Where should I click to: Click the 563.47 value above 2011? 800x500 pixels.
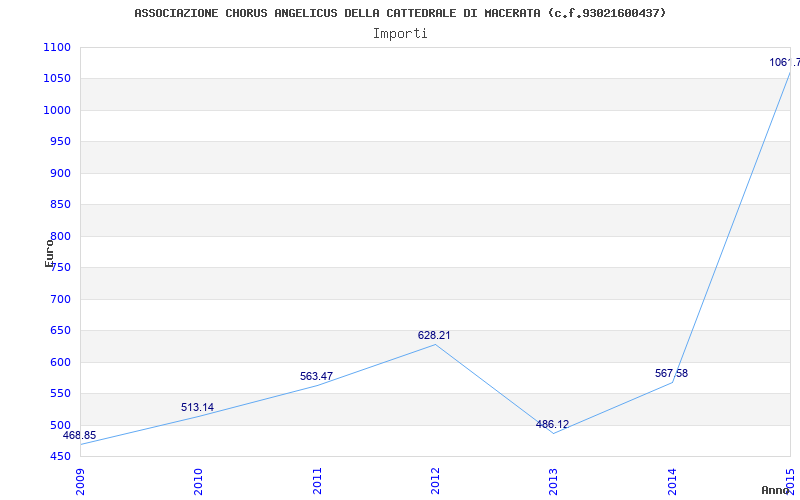tap(316, 377)
